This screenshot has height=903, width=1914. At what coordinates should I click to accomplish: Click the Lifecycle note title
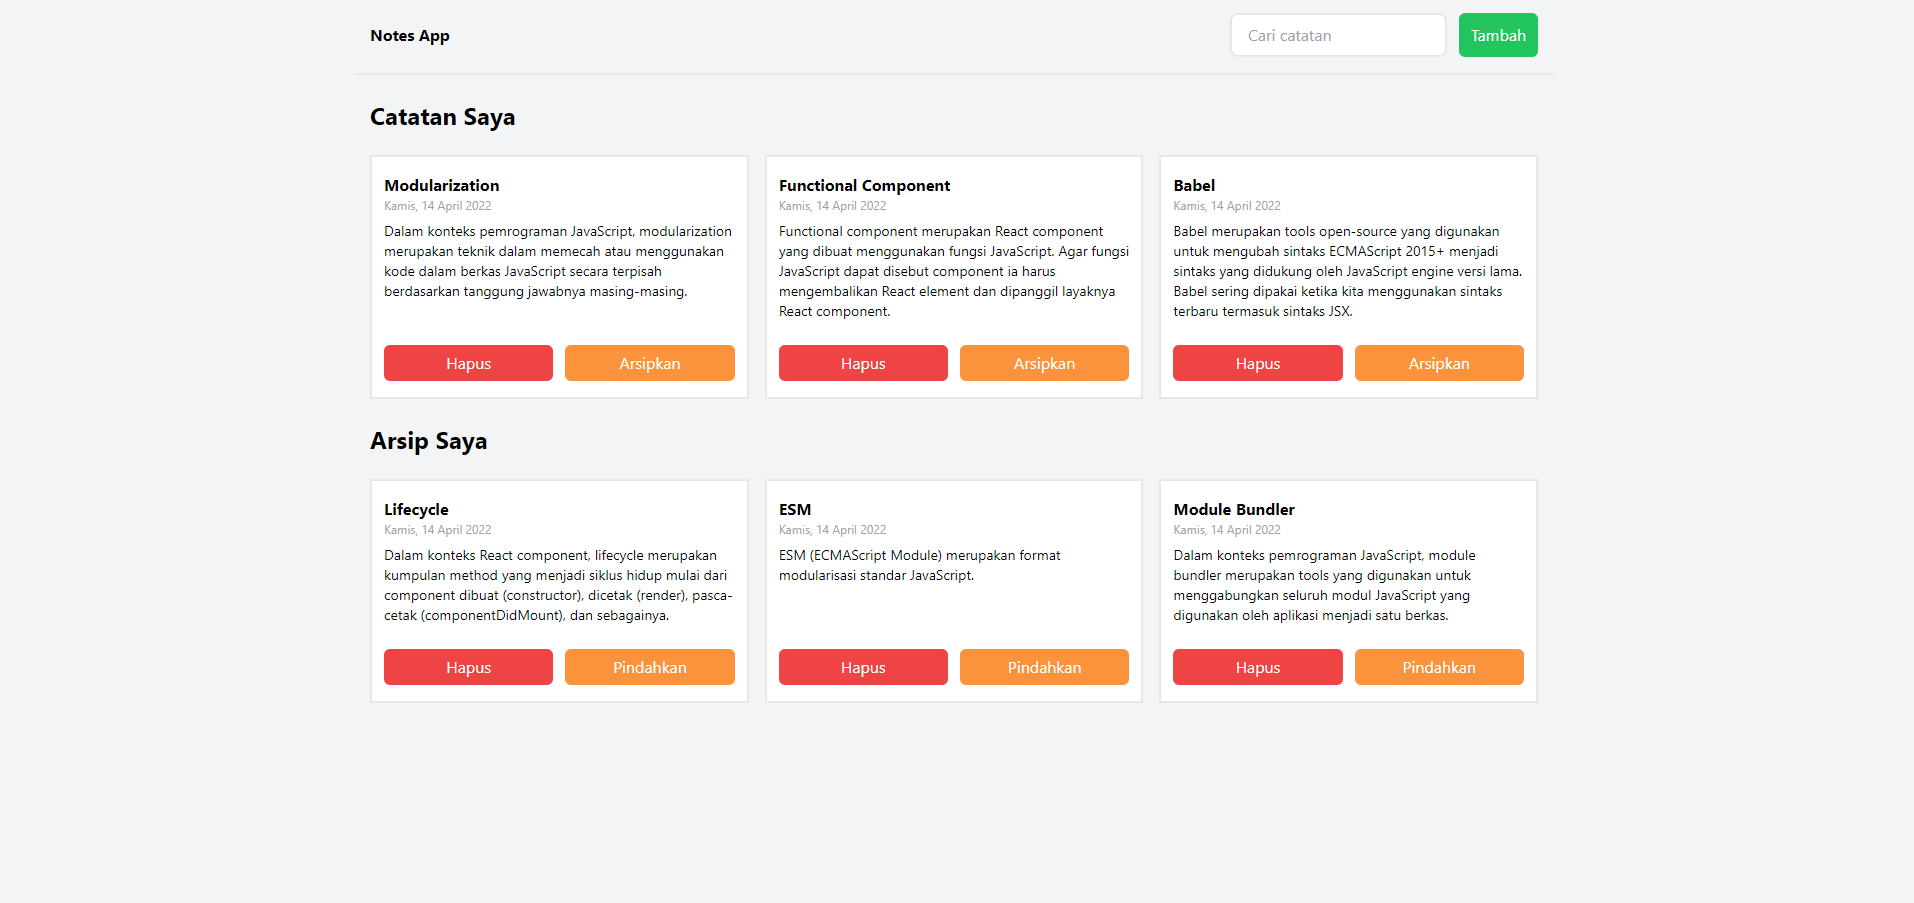416,509
